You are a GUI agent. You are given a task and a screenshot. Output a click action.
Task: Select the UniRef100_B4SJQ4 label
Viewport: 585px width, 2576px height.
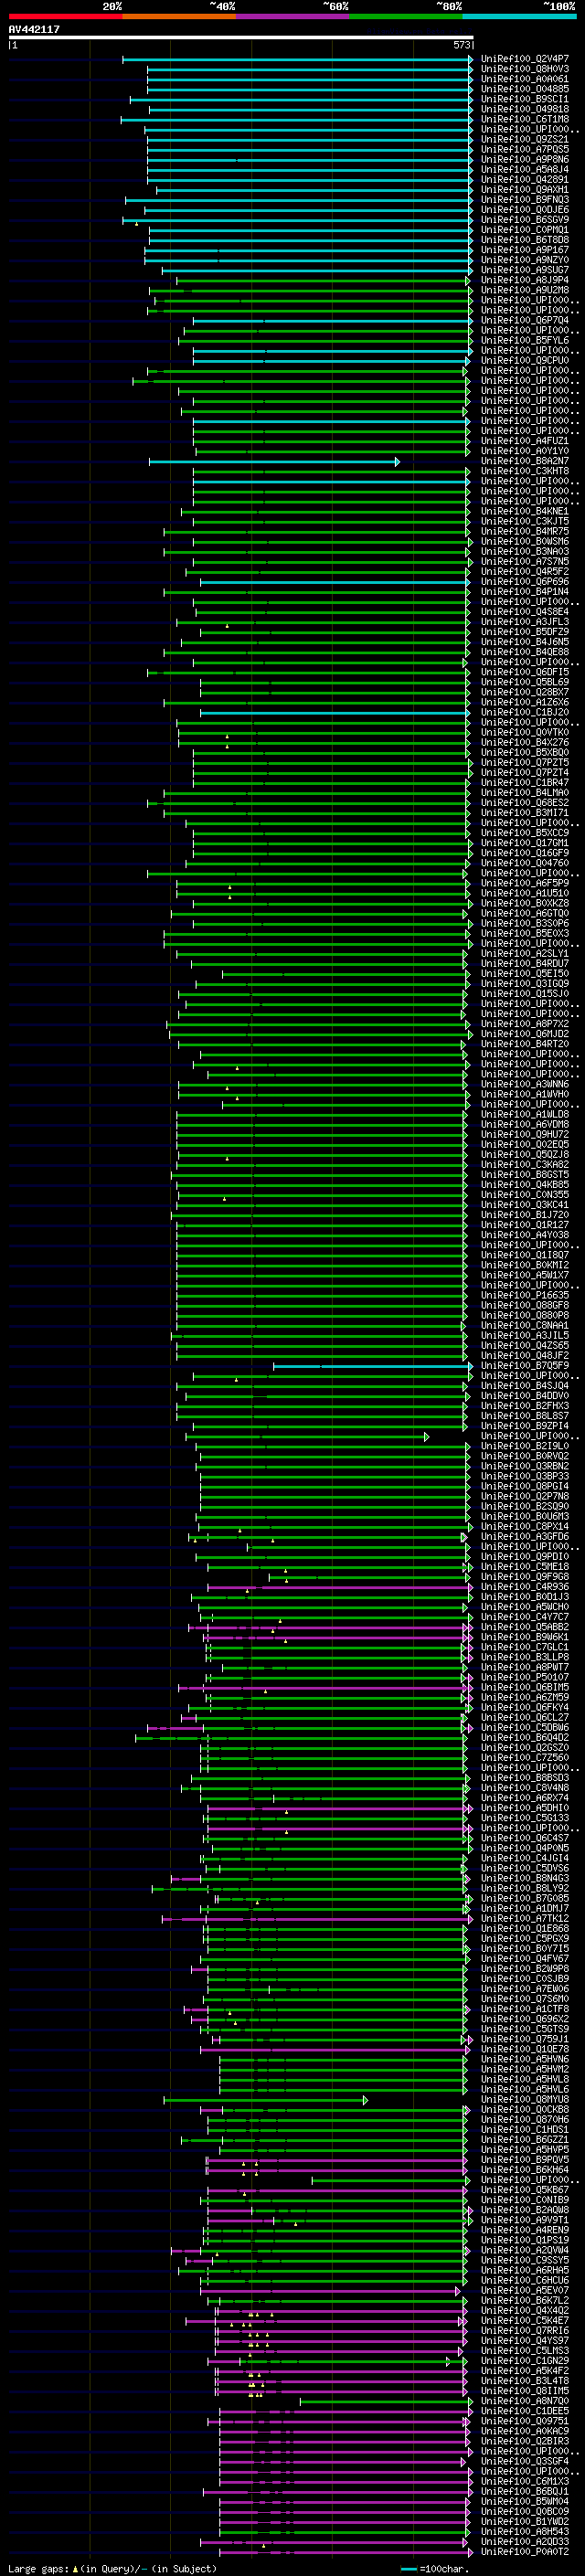(x=525, y=1385)
